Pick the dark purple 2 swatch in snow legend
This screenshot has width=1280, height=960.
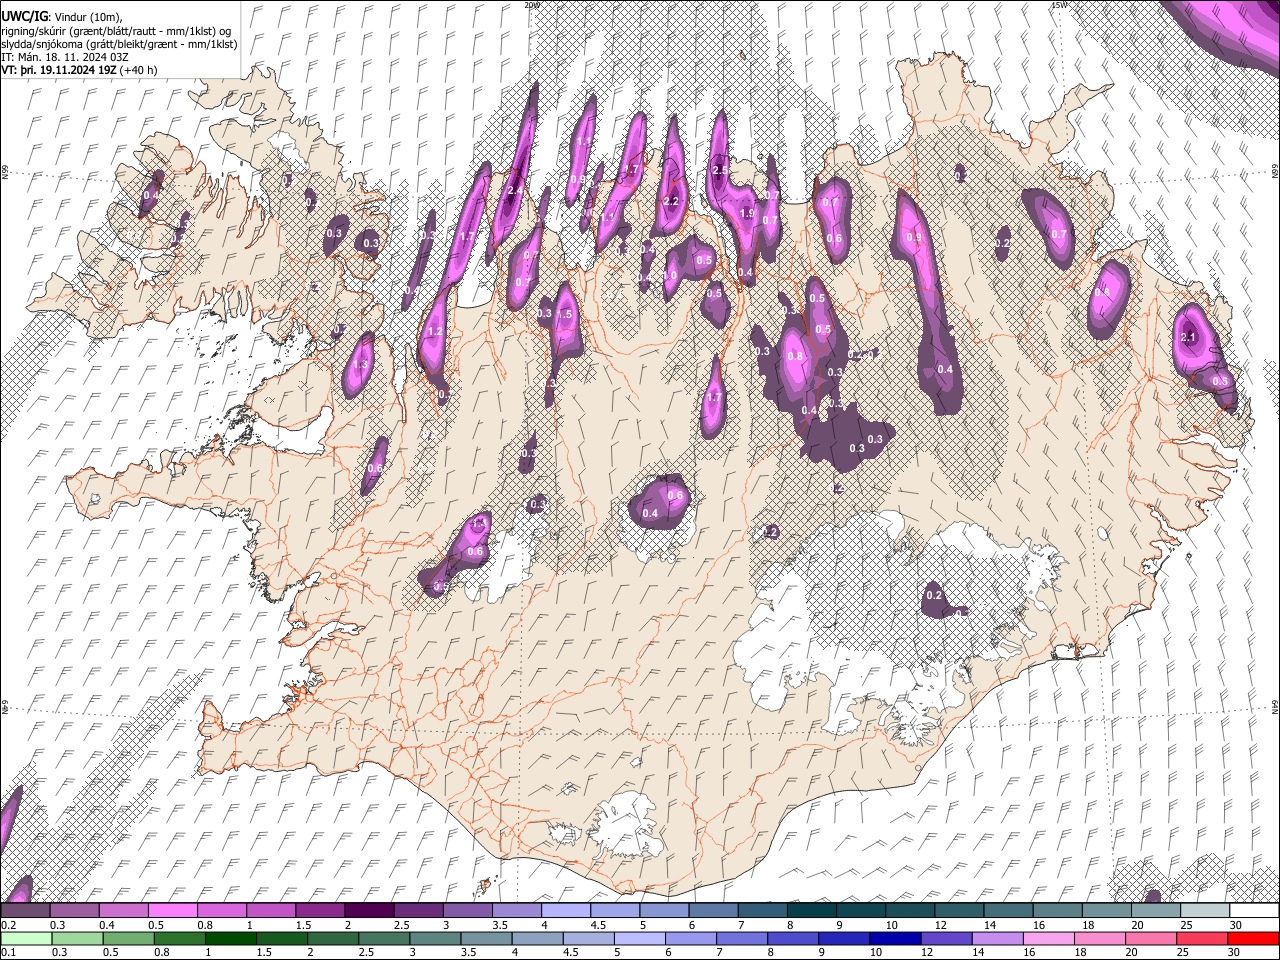click(370, 911)
